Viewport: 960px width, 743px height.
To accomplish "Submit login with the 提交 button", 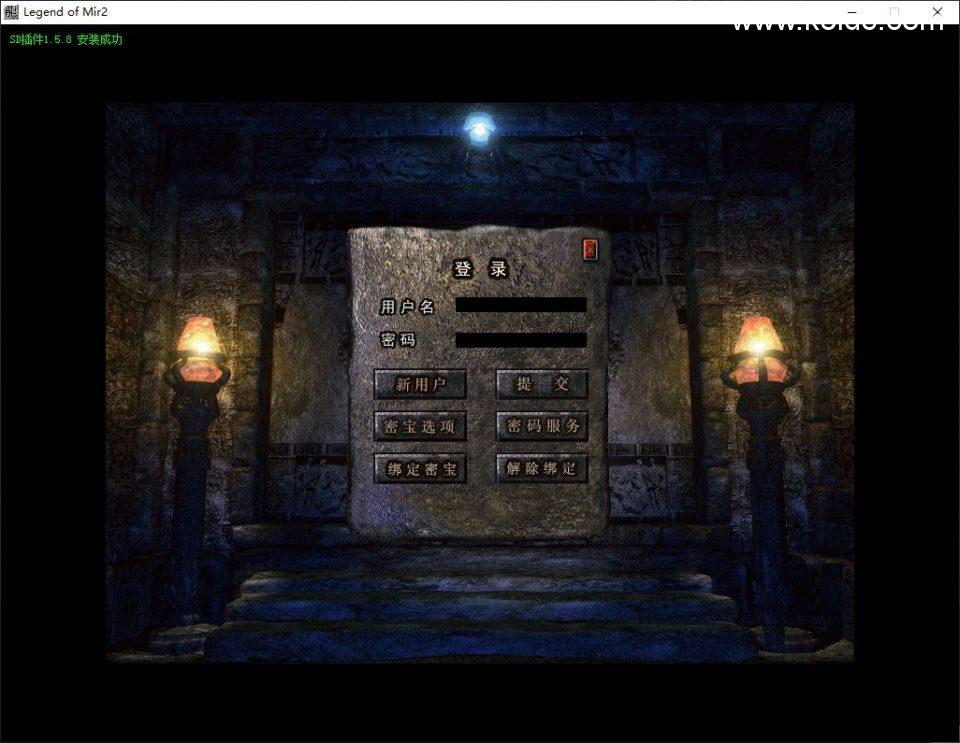I will tap(542, 384).
